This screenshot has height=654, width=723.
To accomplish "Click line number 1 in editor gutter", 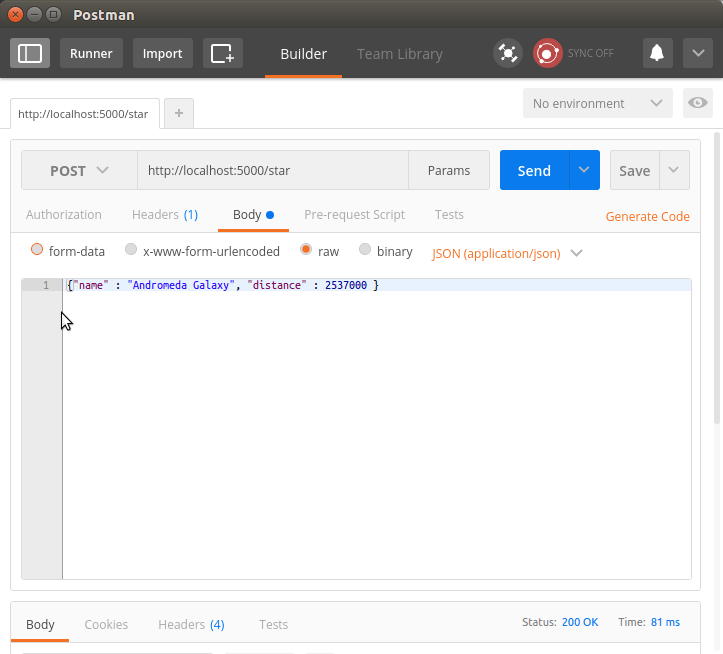I will (x=46, y=285).
